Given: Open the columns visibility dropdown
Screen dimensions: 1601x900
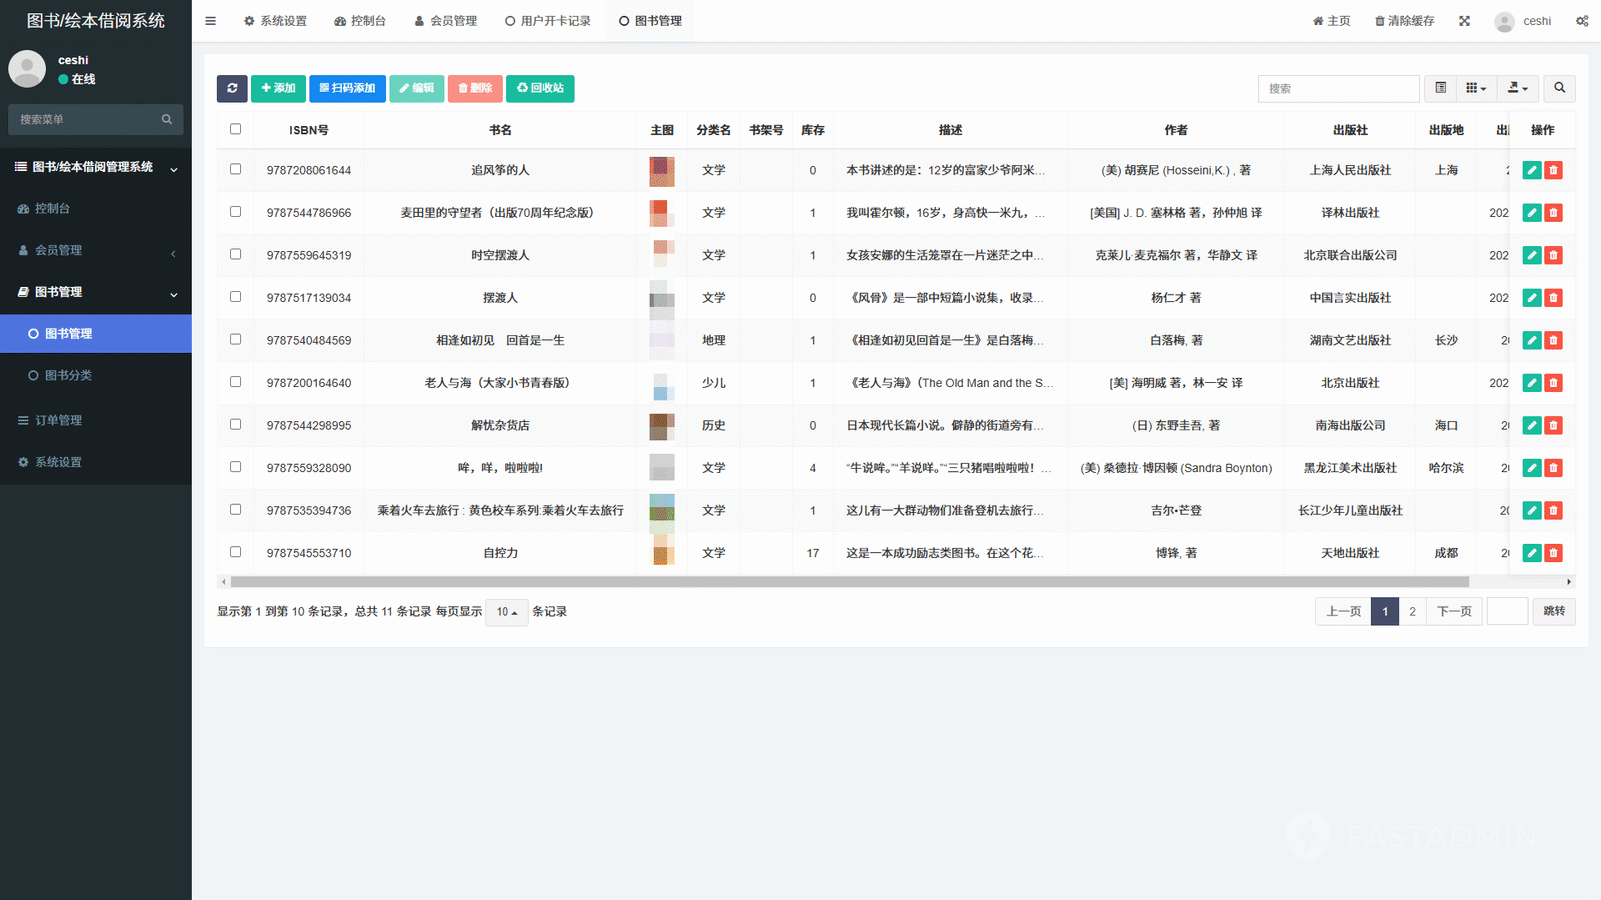Looking at the screenshot, I should click(x=1476, y=88).
